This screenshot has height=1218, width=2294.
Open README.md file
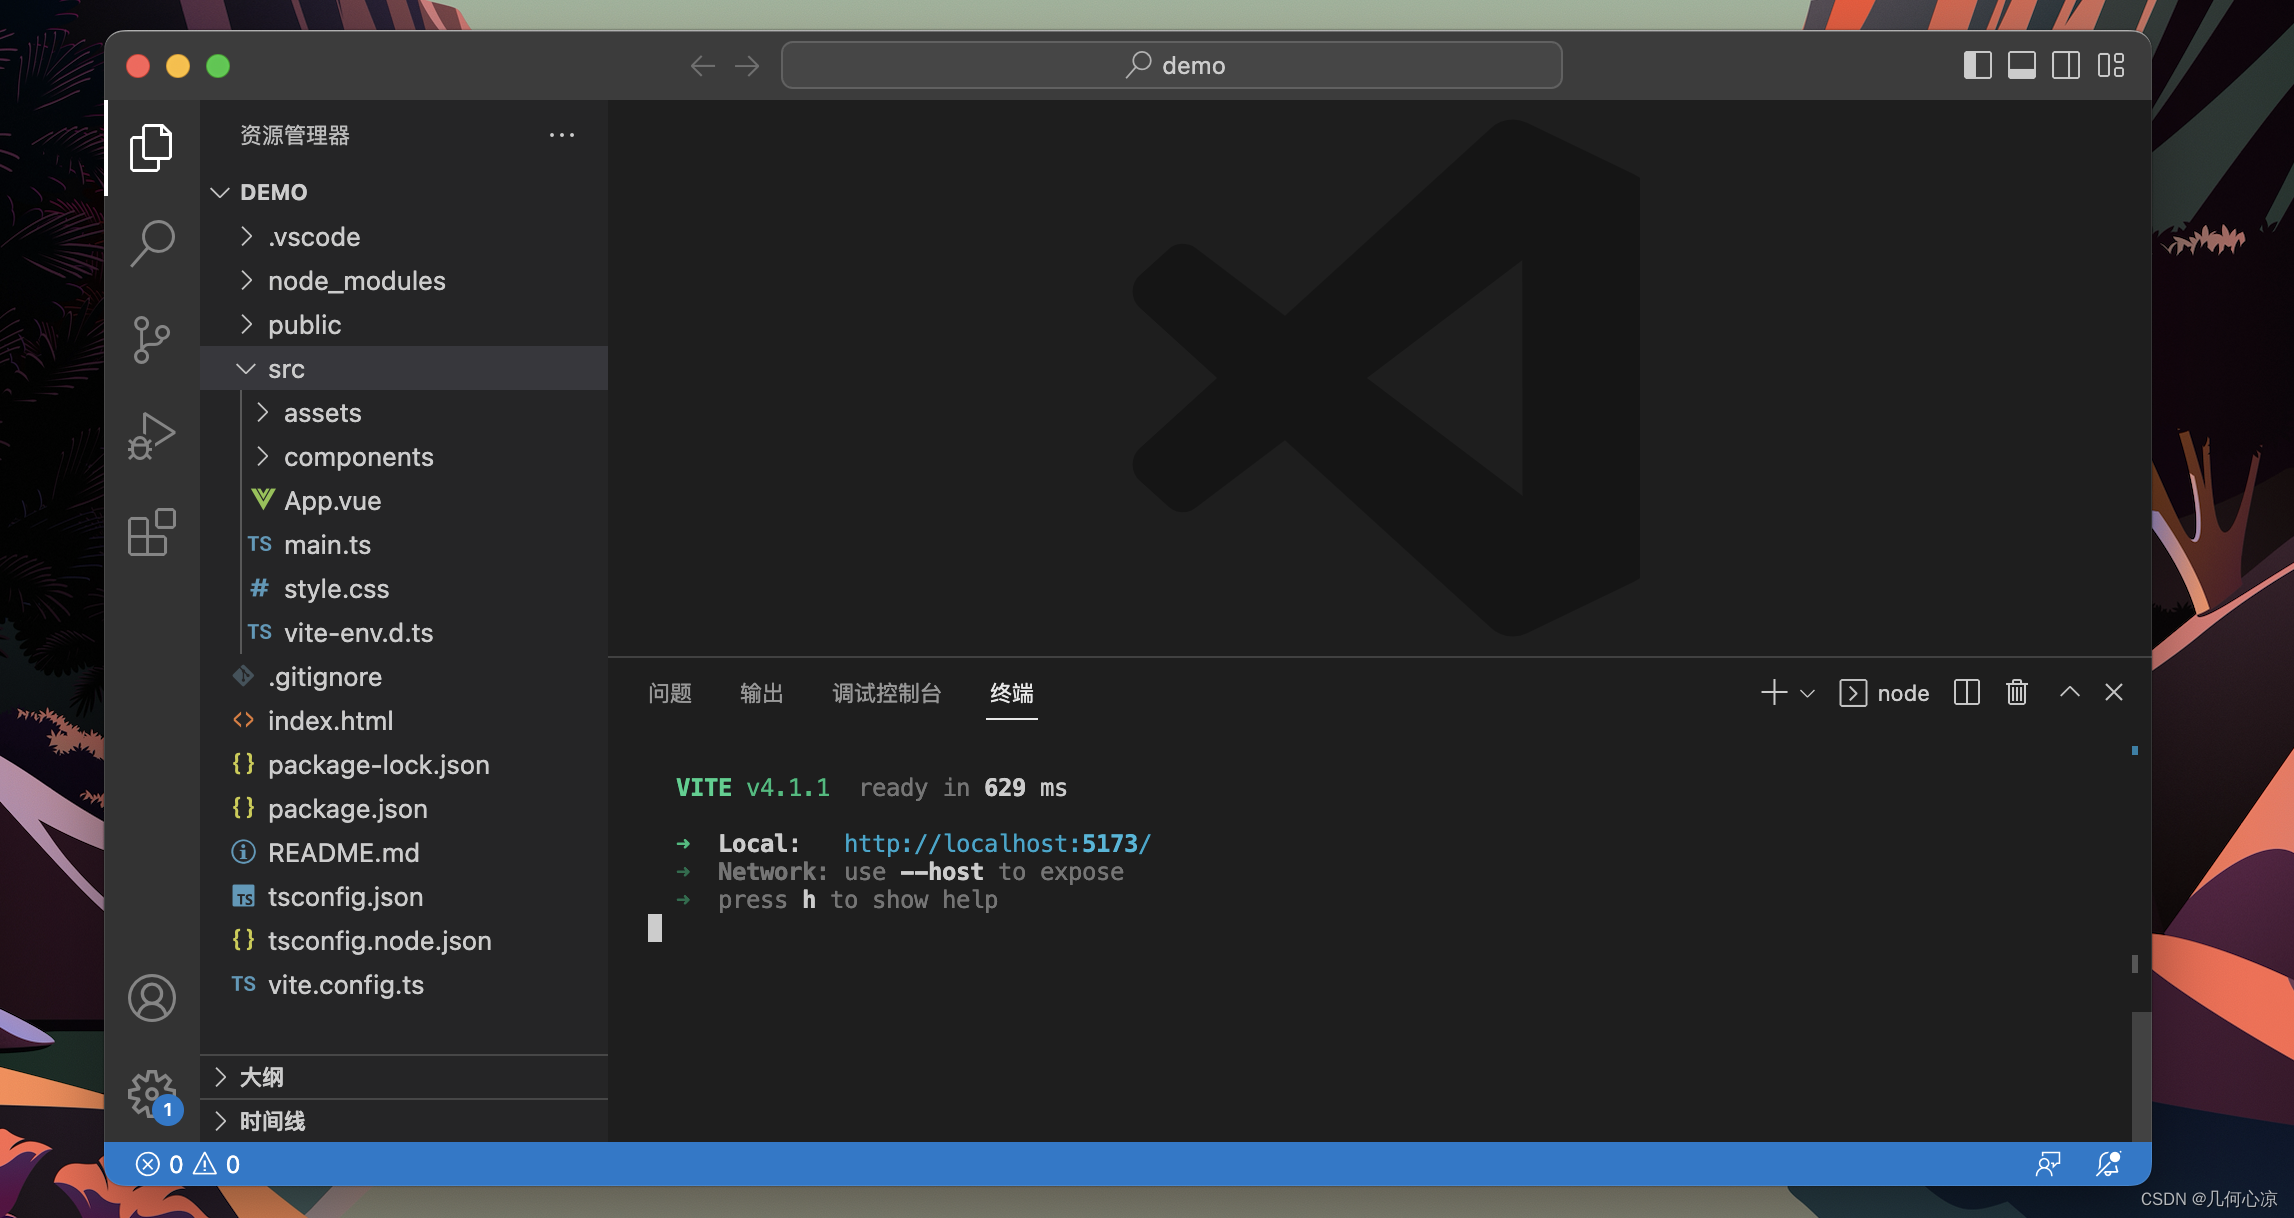[x=404, y=853]
